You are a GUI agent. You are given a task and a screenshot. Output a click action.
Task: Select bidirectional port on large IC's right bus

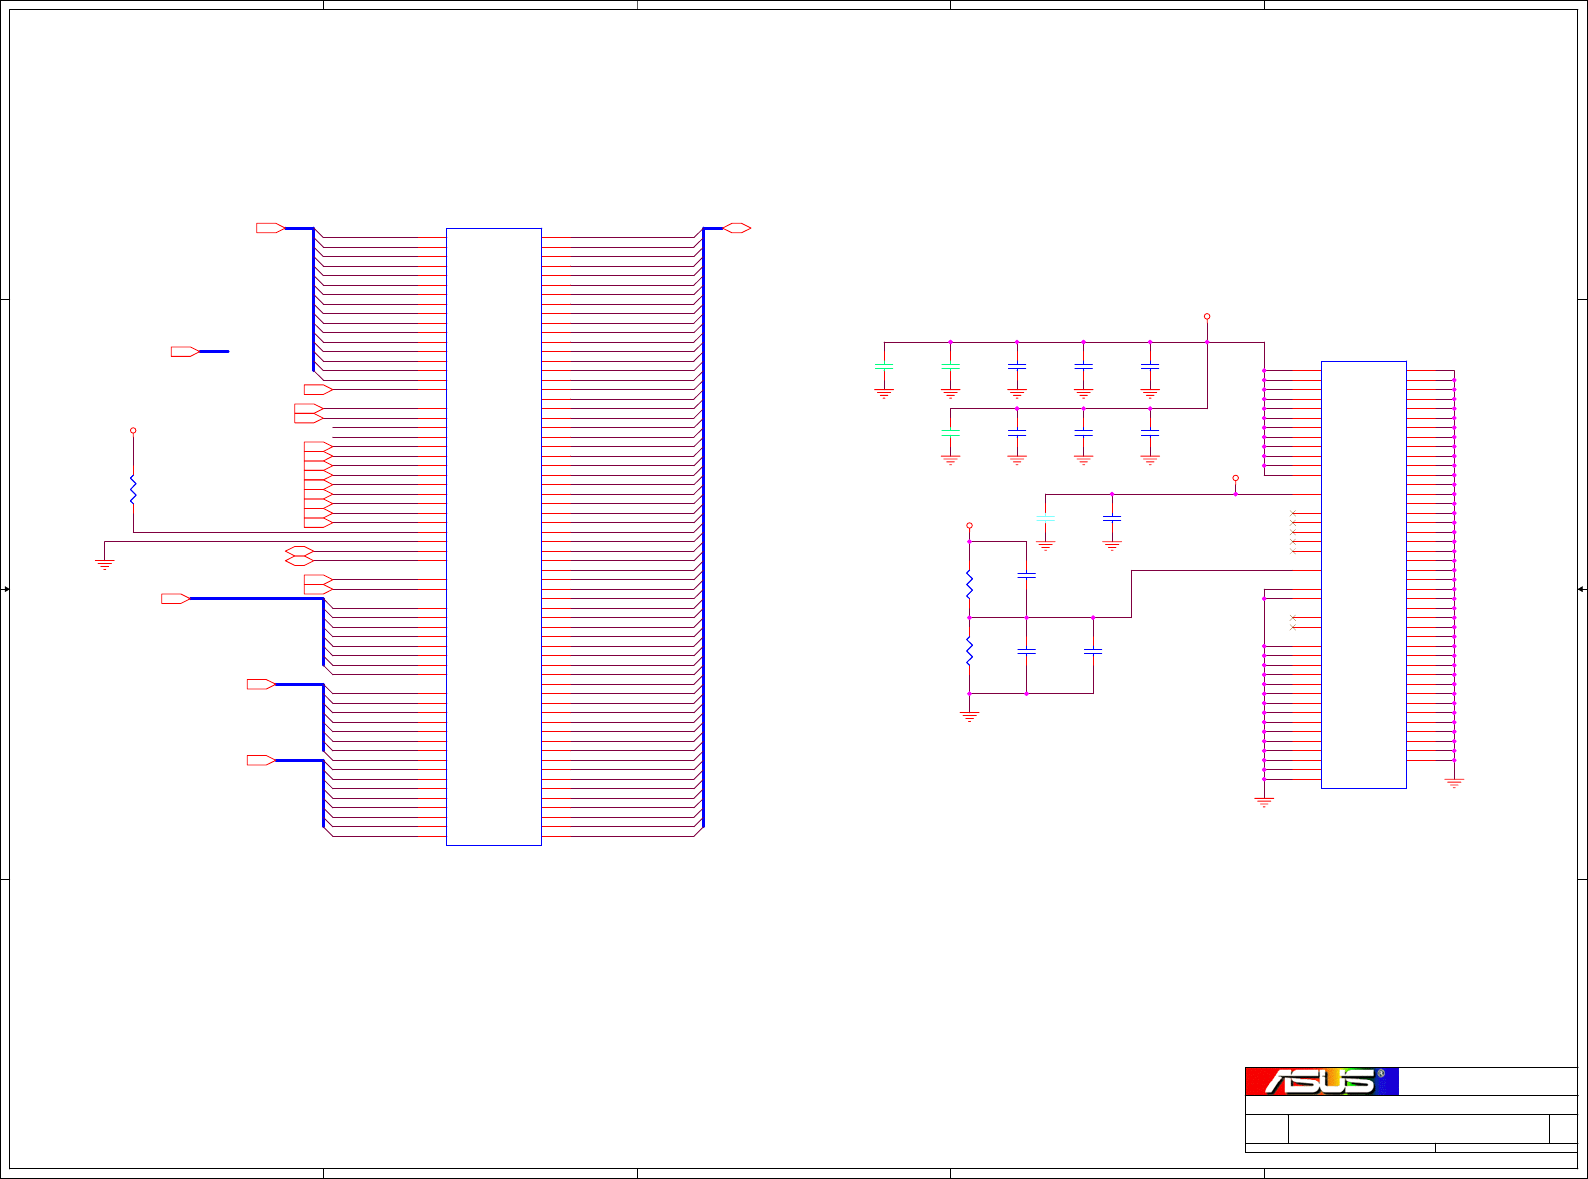tap(737, 228)
